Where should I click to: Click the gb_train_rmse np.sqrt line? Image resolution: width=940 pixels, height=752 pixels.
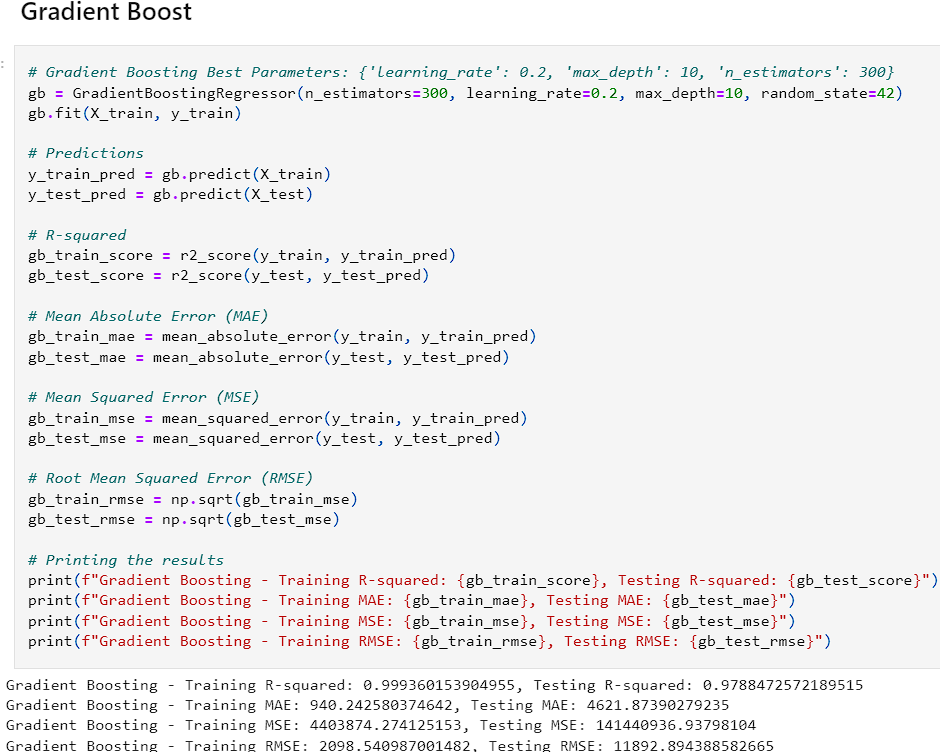click(x=192, y=499)
